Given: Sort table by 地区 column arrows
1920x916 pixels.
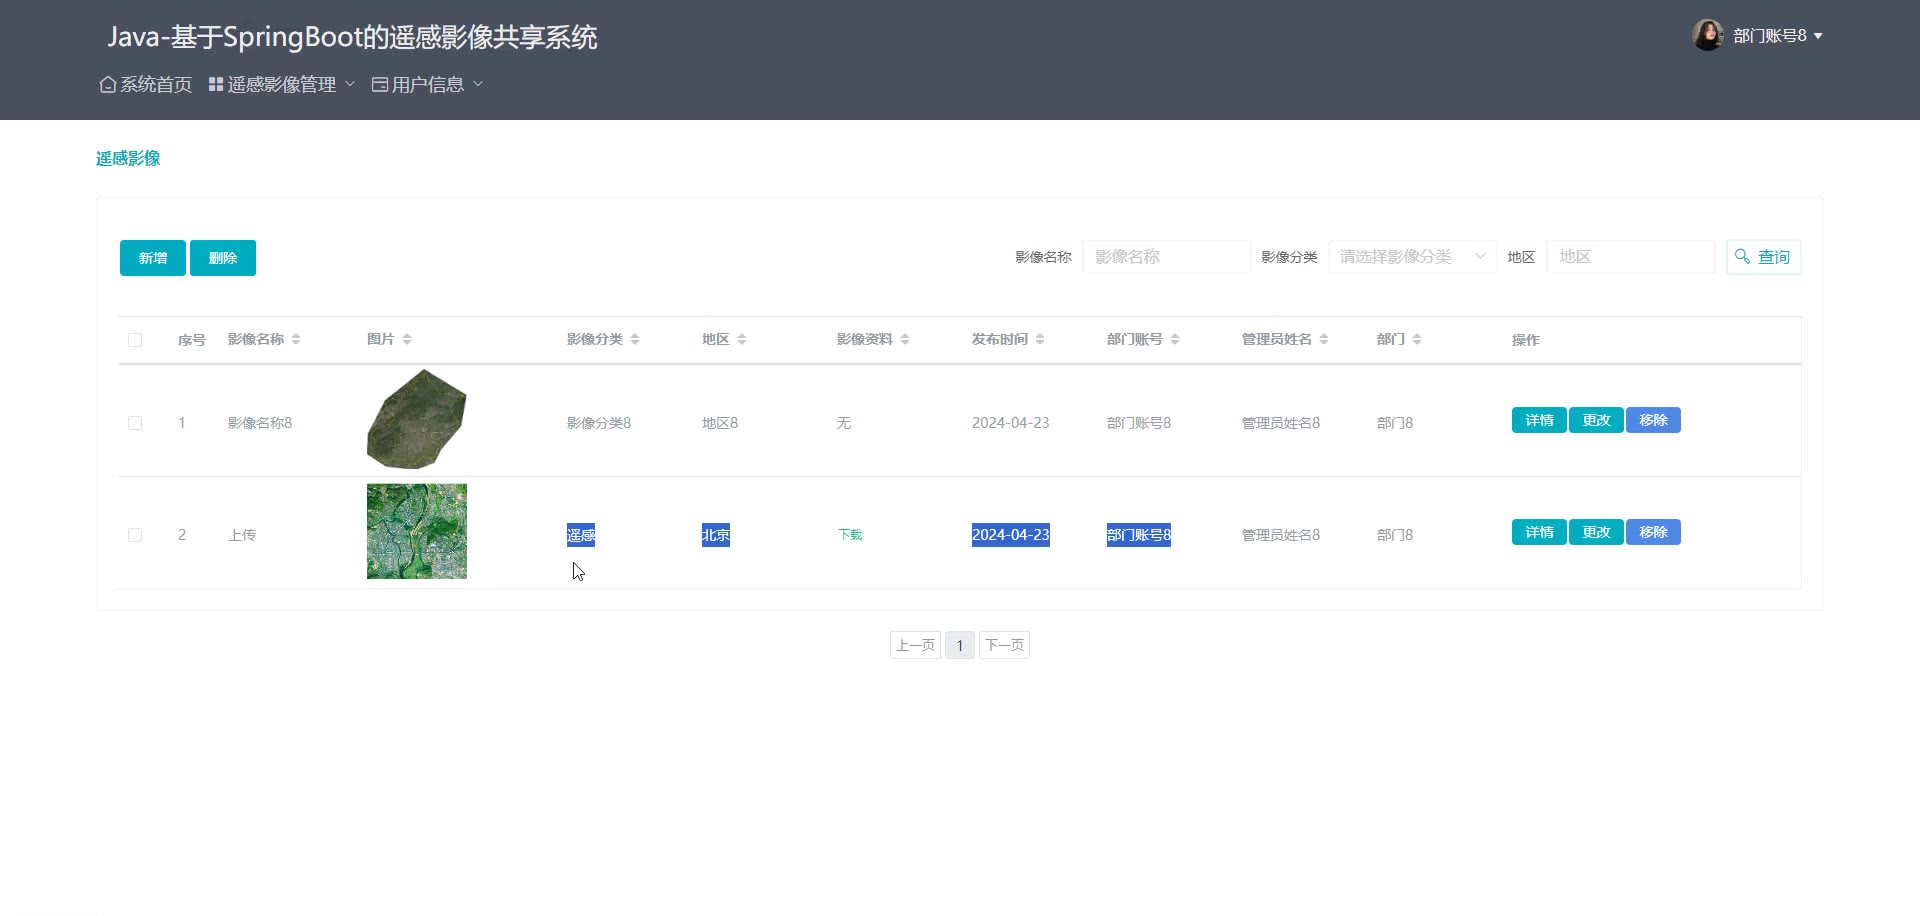Looking at the screenshot, I should tap(742, 340).
